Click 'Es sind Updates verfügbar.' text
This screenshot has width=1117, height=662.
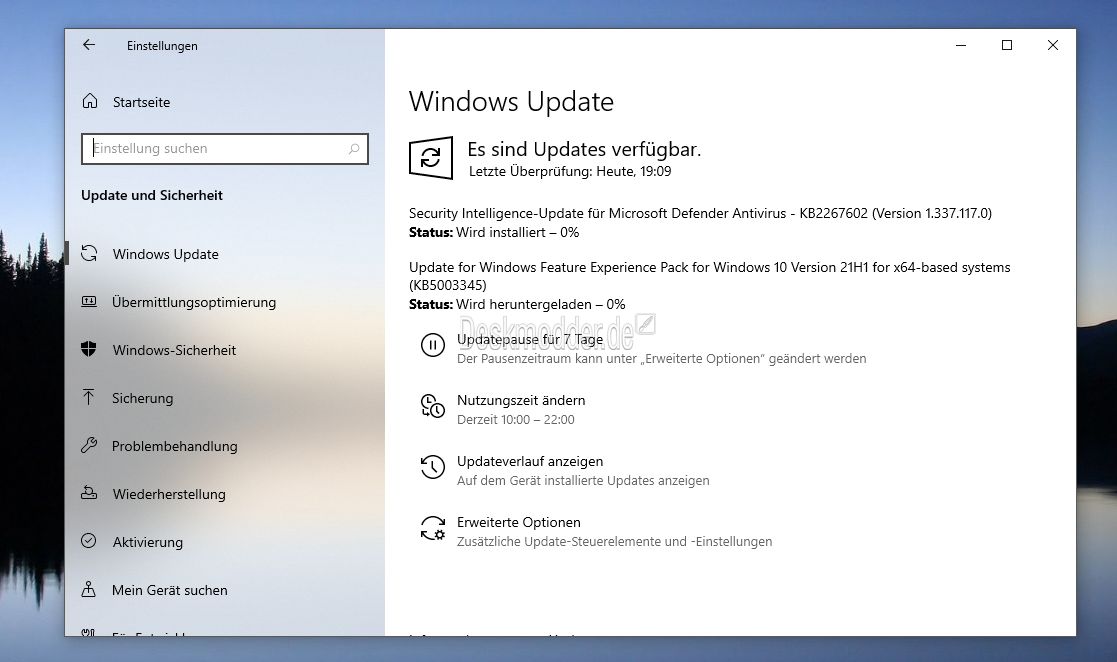coord(584,149)
